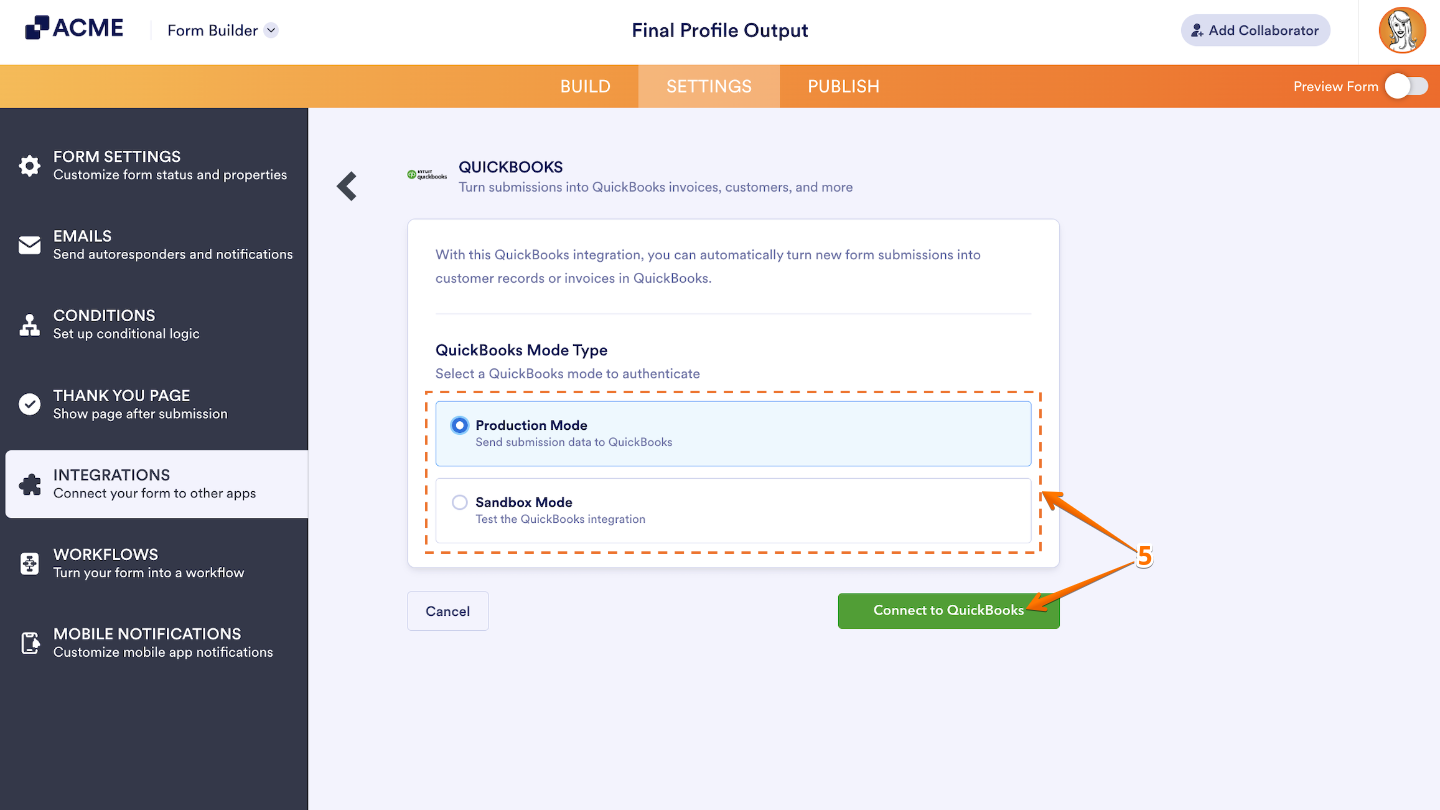The width and height of the screenshot is (1440, 810).
Task: Switch to the BUILD tab
Action: [585, 86]
